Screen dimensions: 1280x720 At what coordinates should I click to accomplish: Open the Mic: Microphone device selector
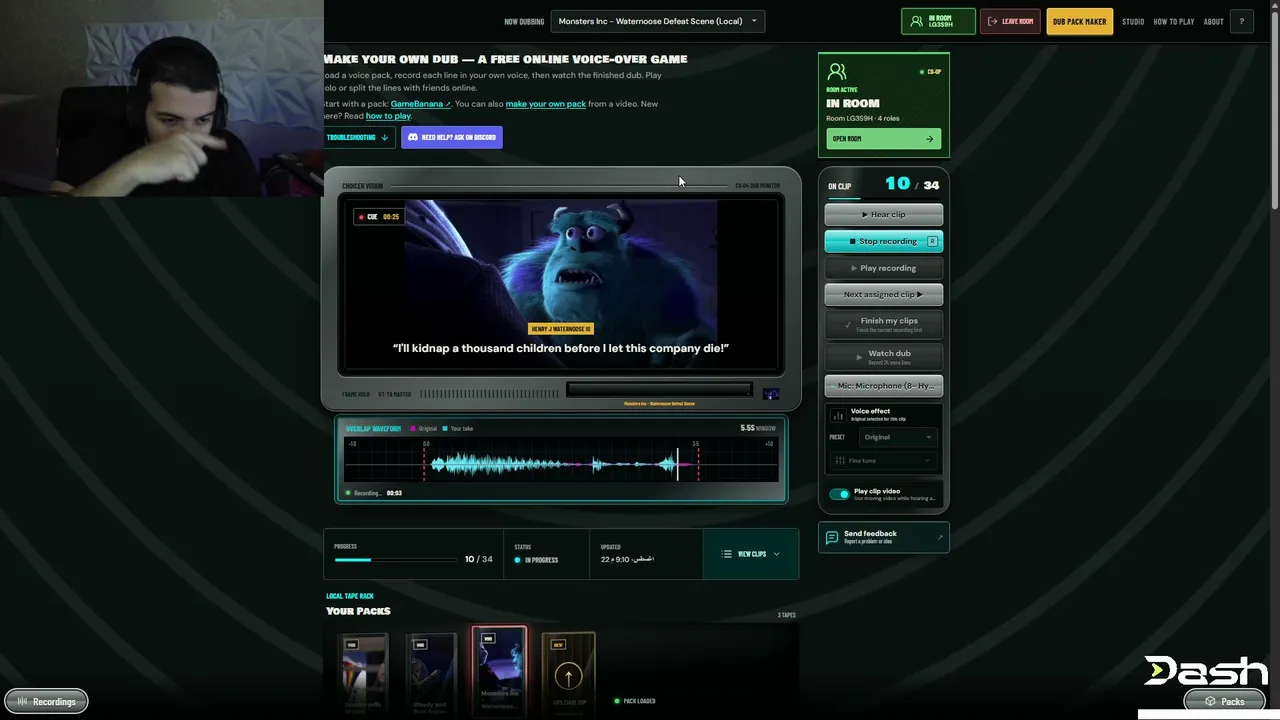pos(884,386)
